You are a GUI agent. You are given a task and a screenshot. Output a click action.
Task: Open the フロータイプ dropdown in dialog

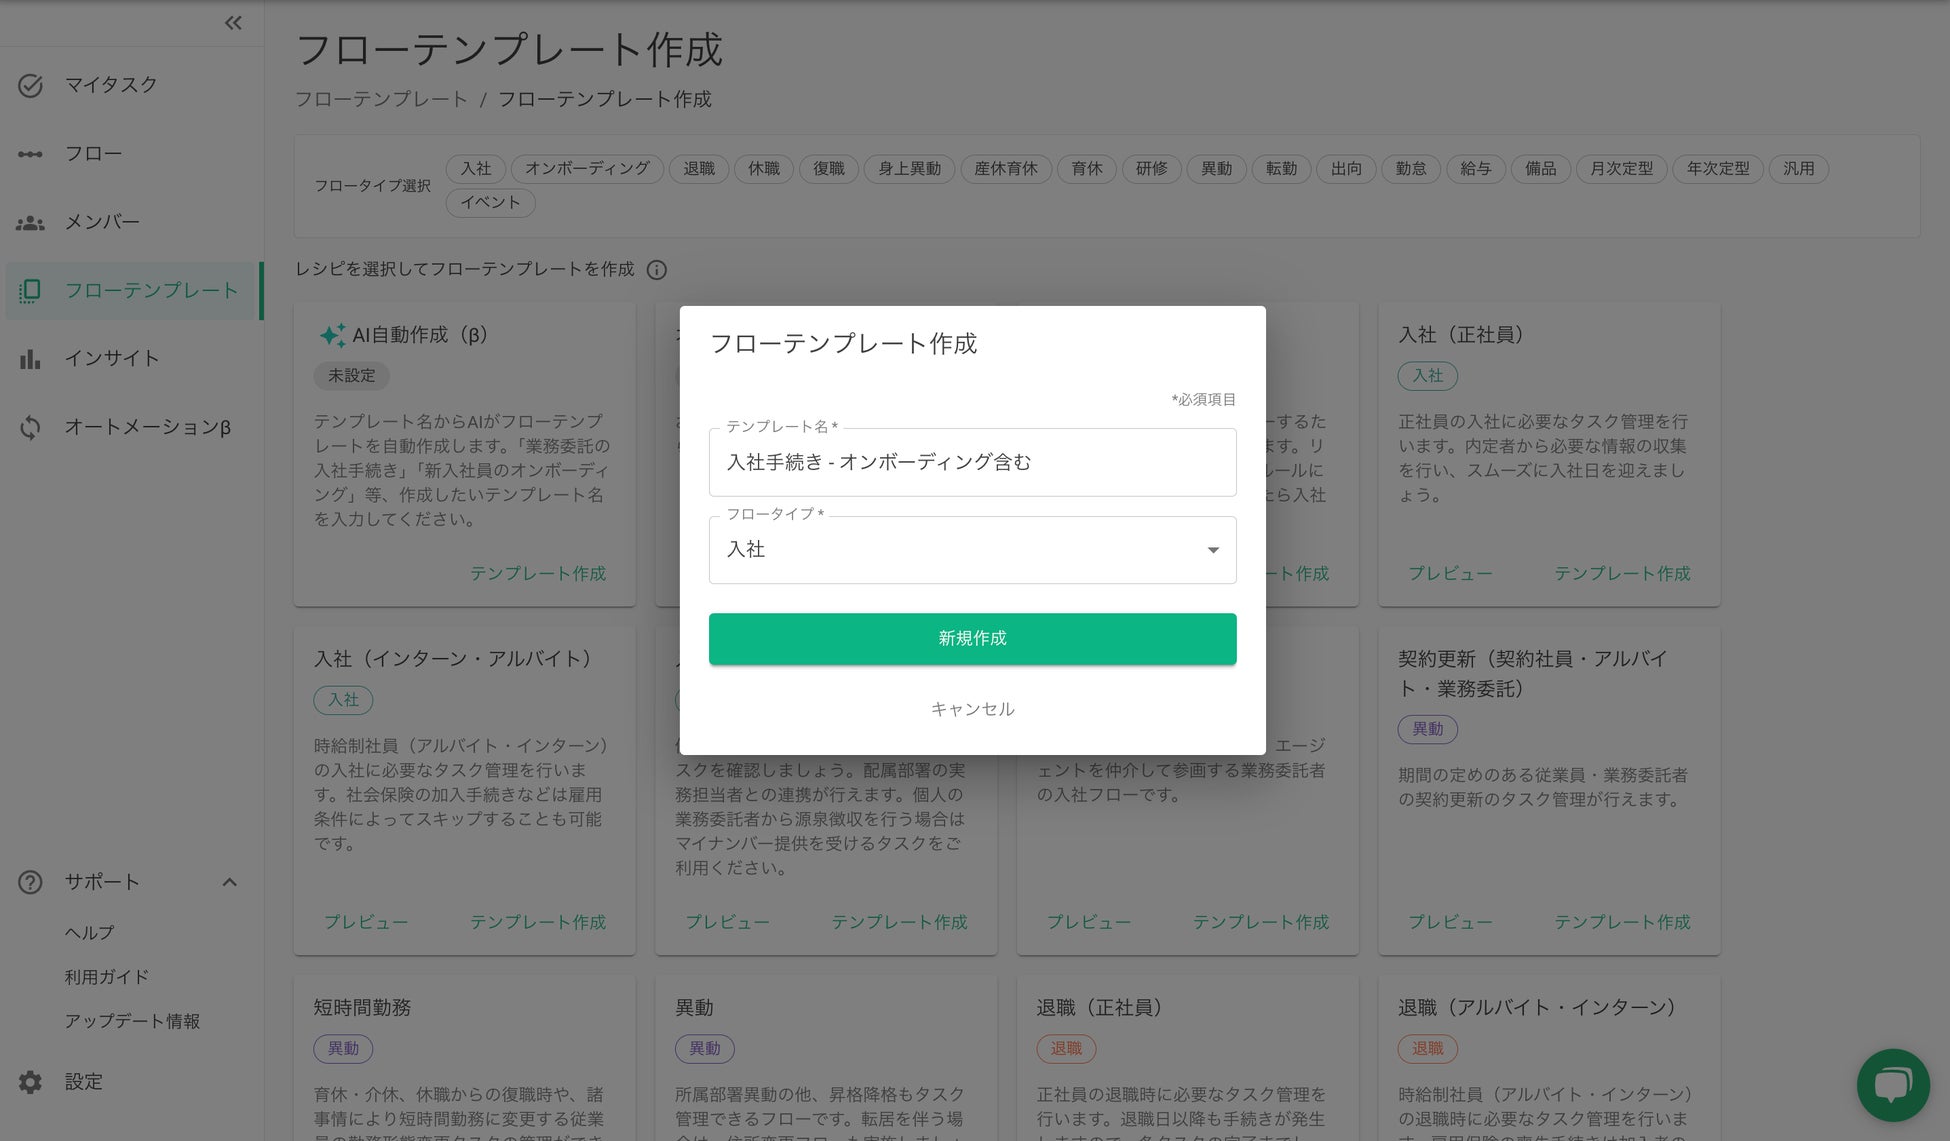coord(972,550)
